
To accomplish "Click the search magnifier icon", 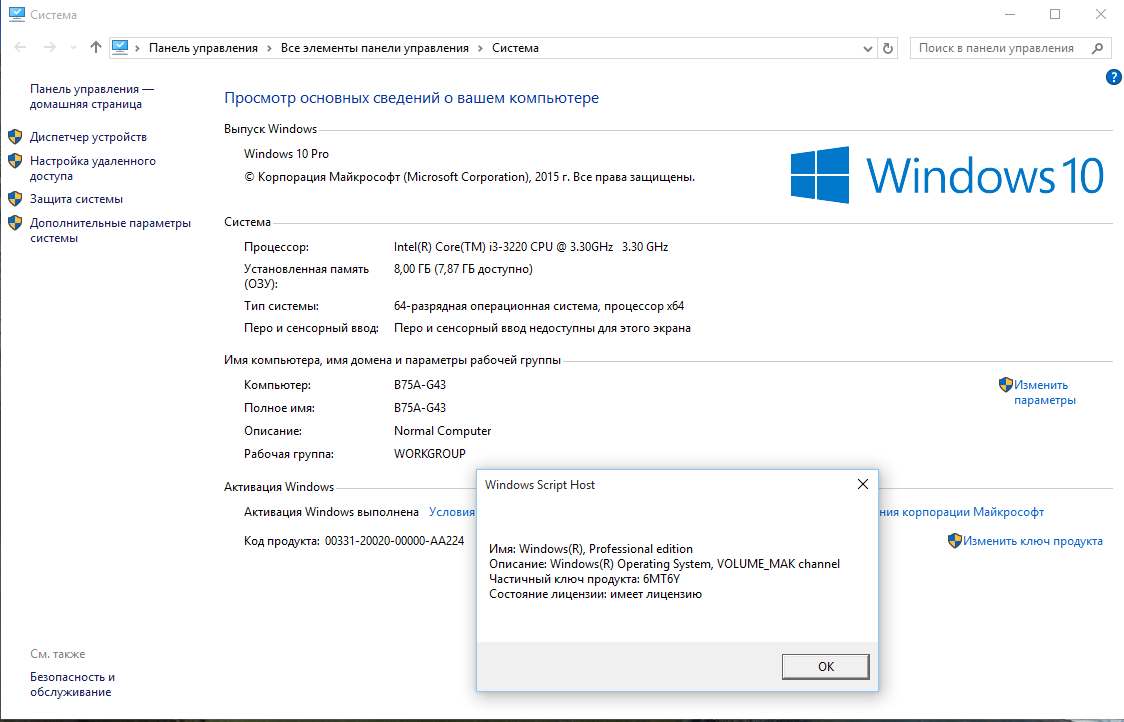I will [1097, 48].
